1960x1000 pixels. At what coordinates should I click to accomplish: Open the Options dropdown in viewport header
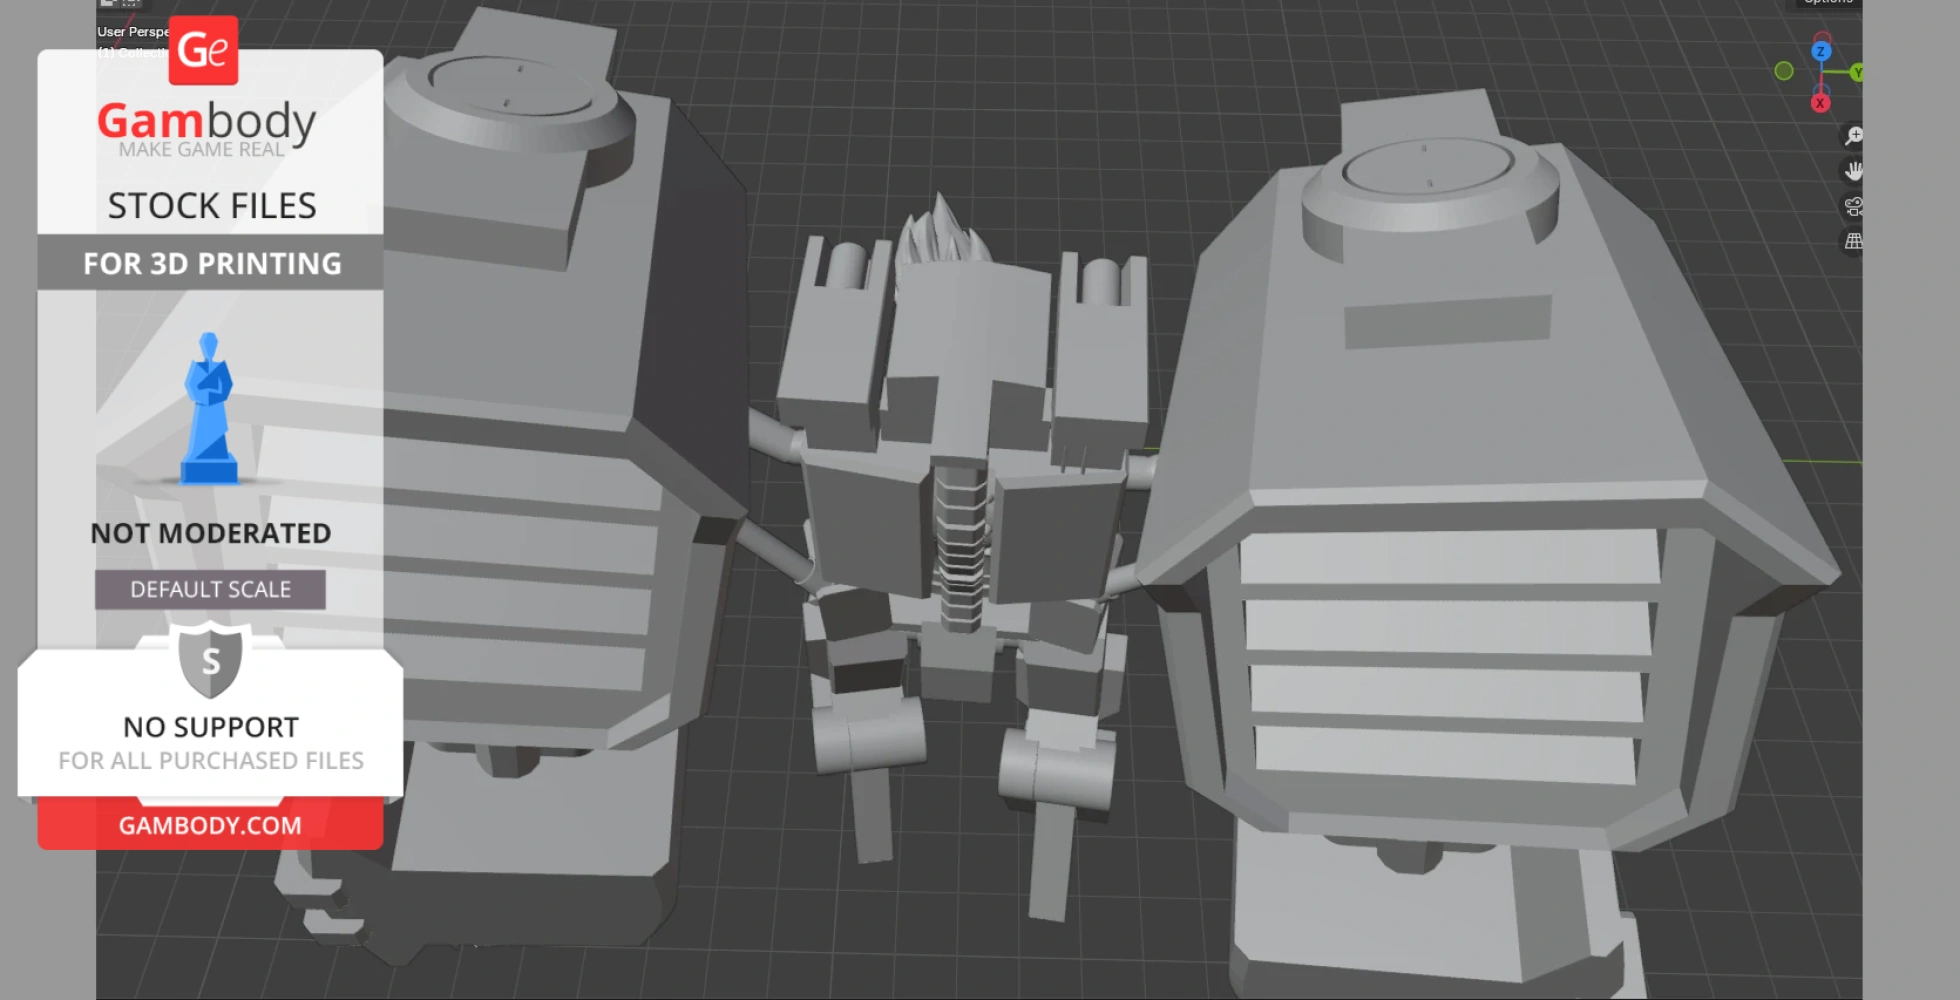tap(1828, 3)
